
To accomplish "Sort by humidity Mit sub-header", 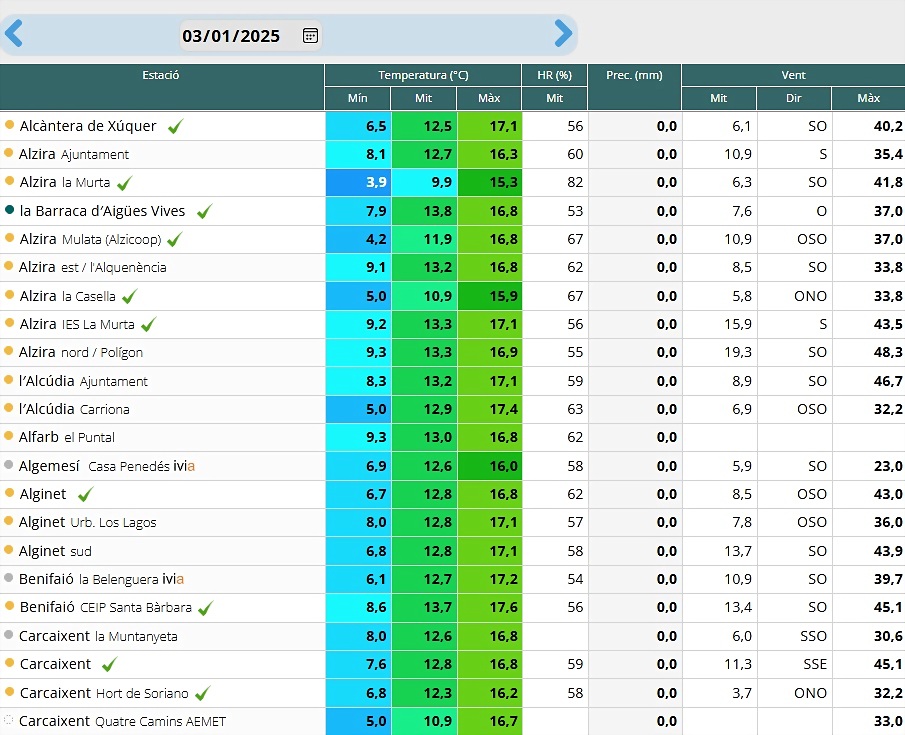I will [555, 98].
